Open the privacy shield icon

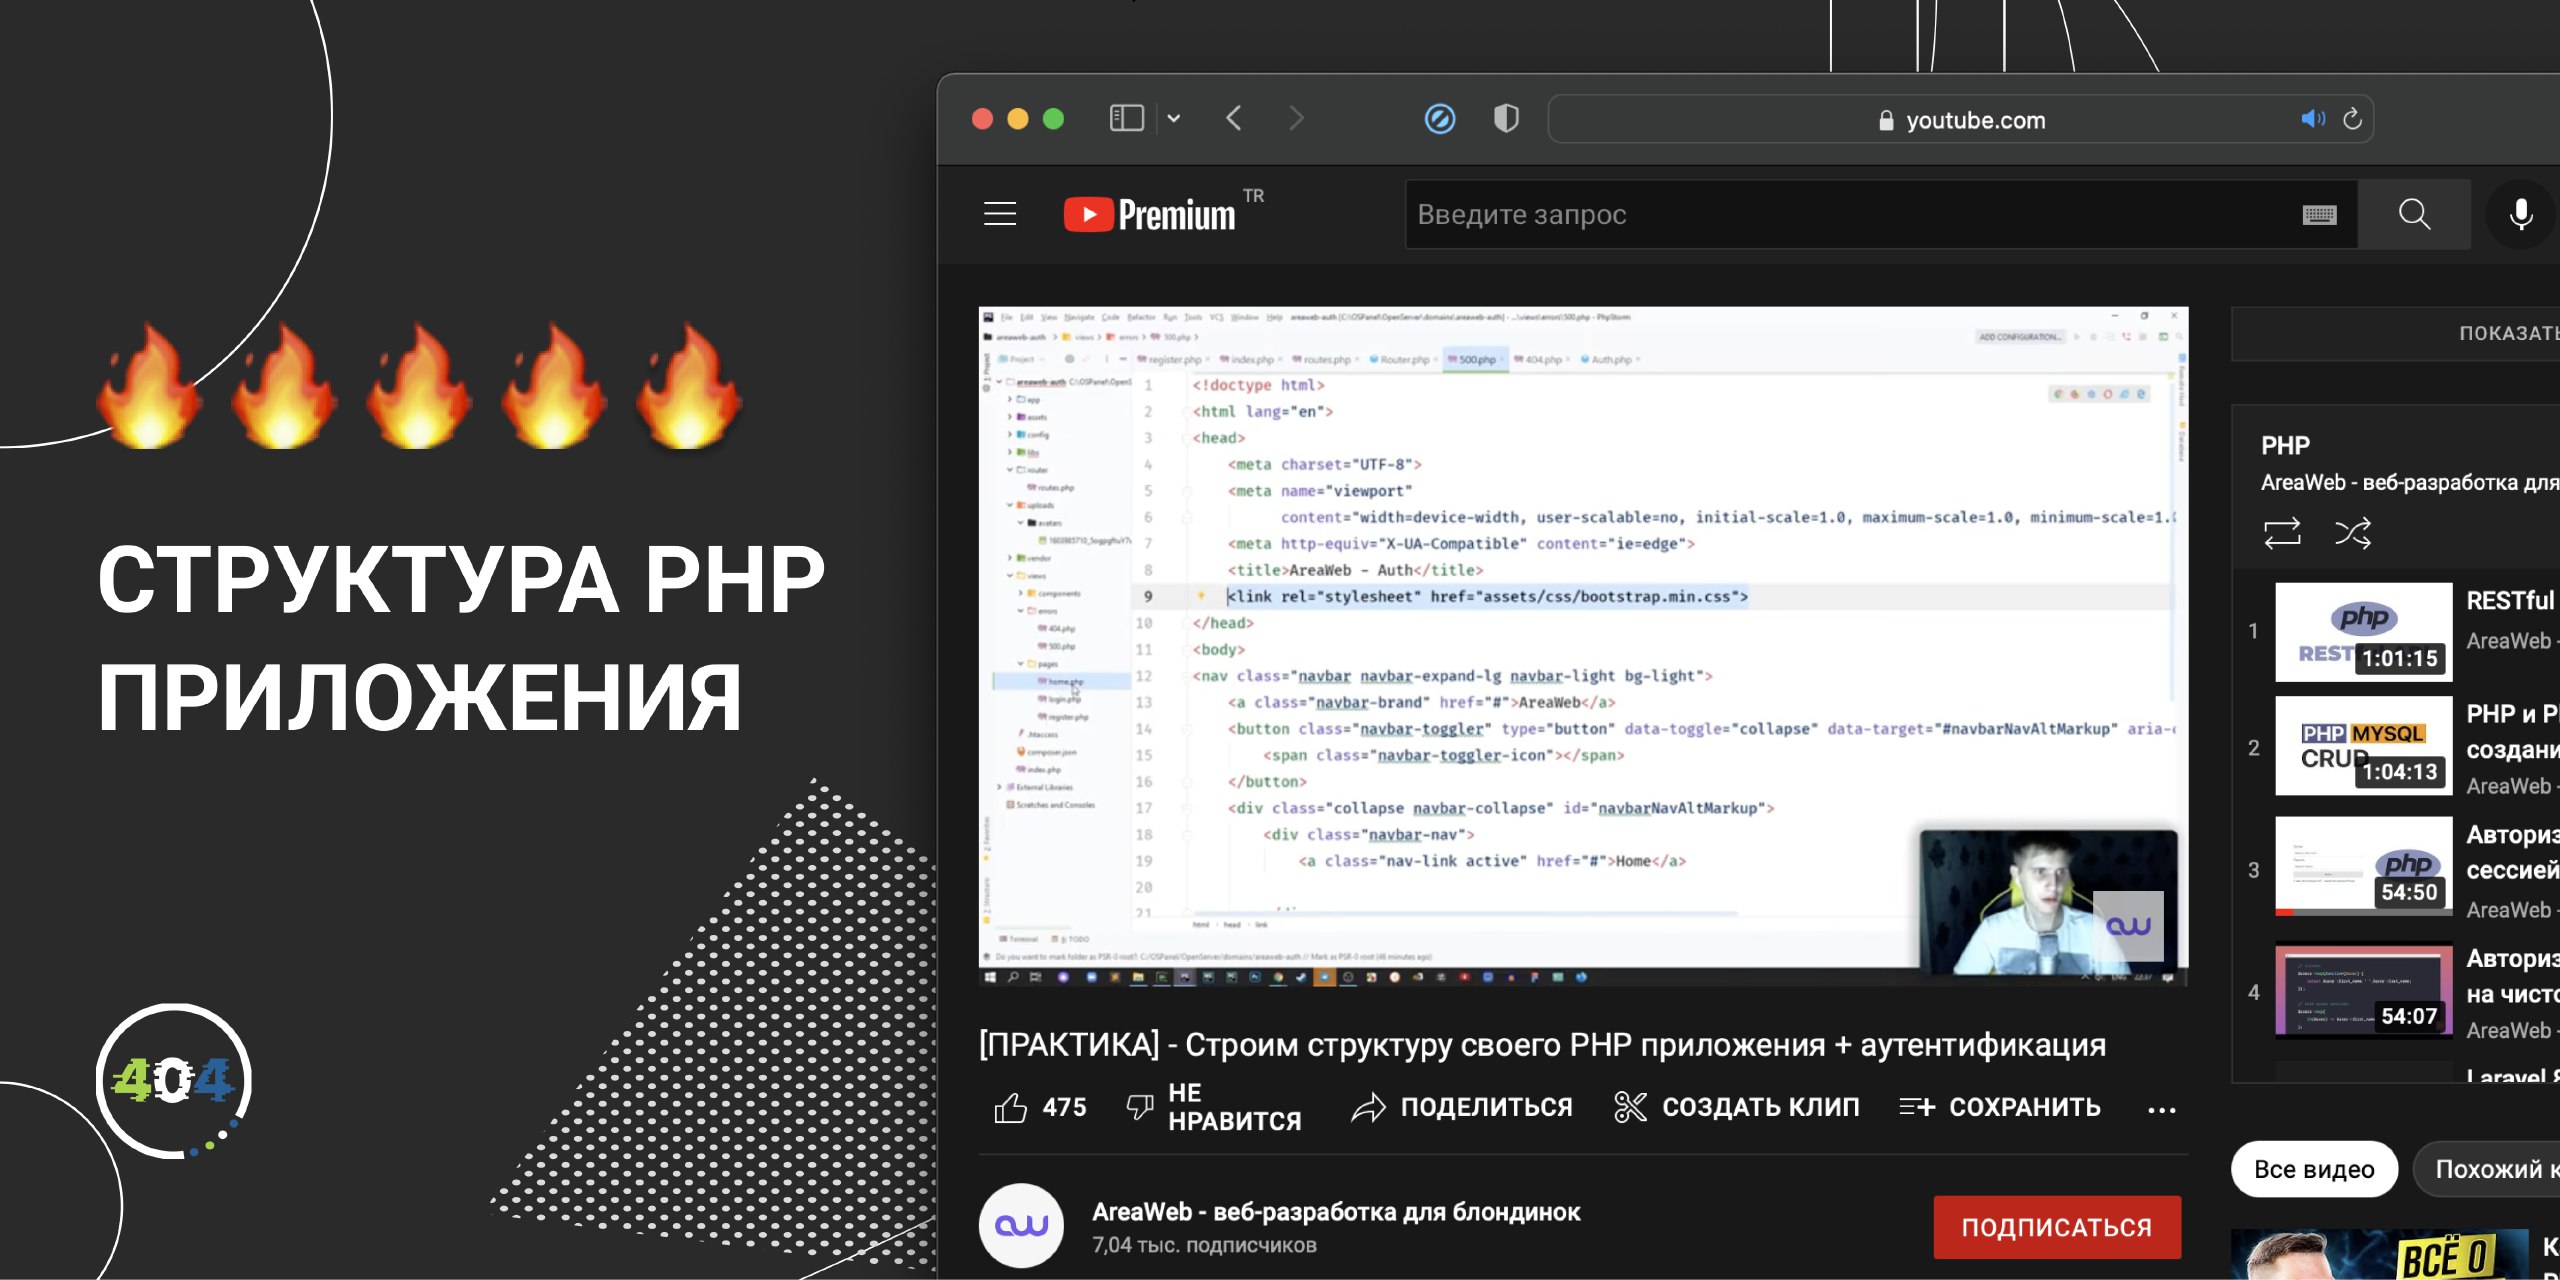(1506, 118)
